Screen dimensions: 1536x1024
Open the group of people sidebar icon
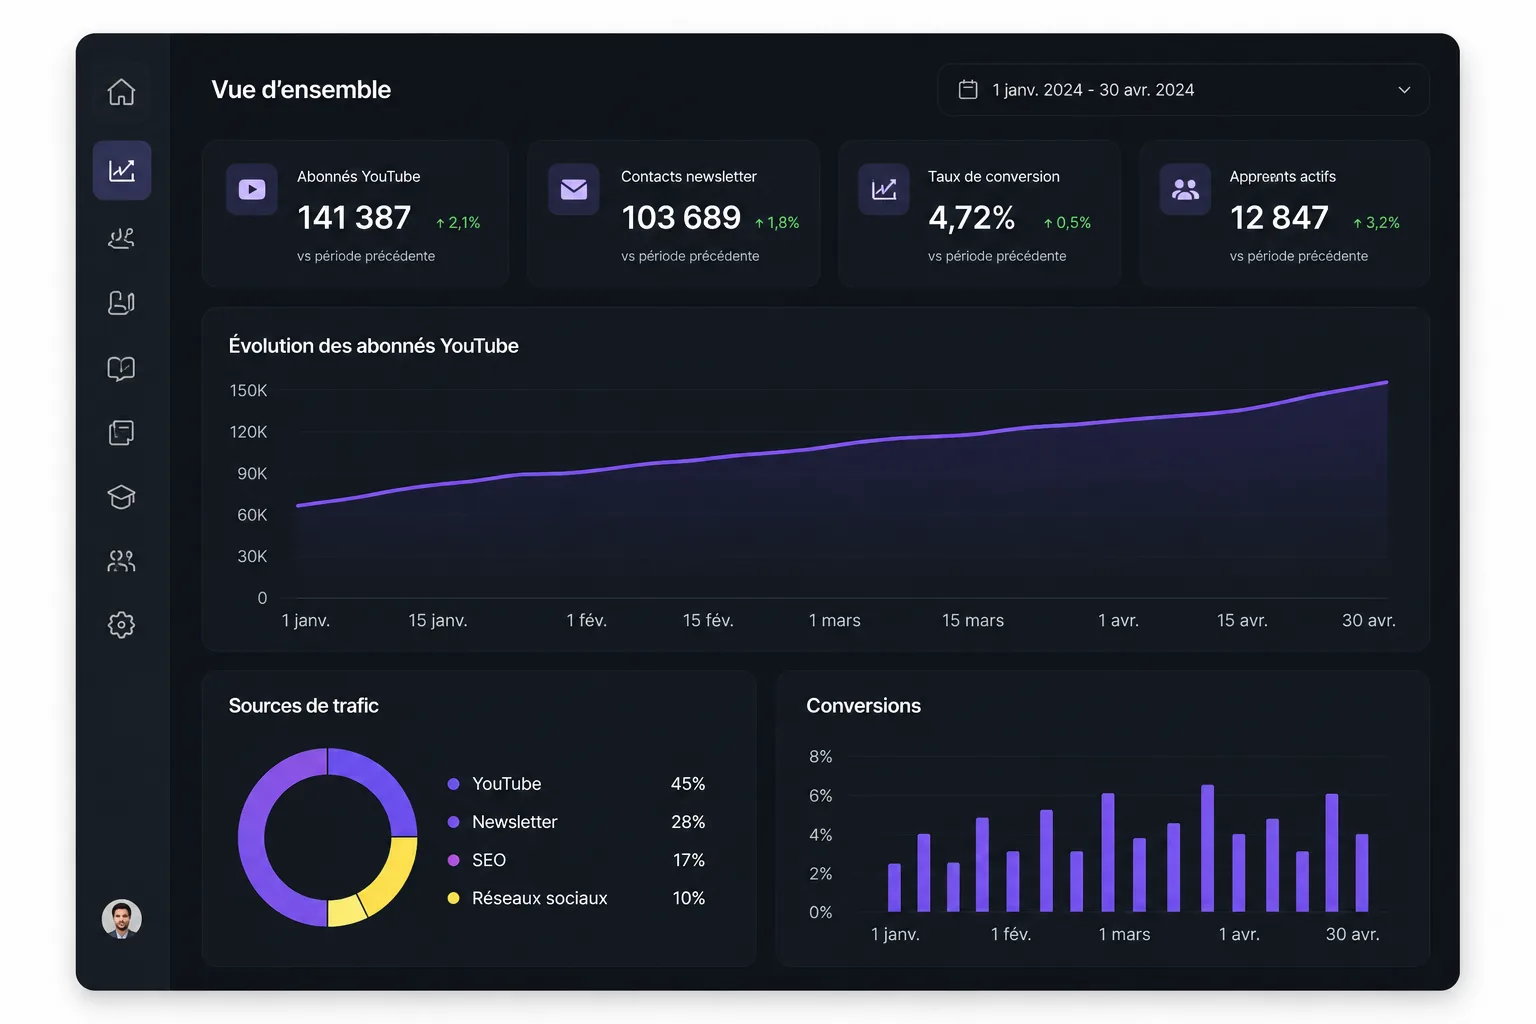click(121, 561)
